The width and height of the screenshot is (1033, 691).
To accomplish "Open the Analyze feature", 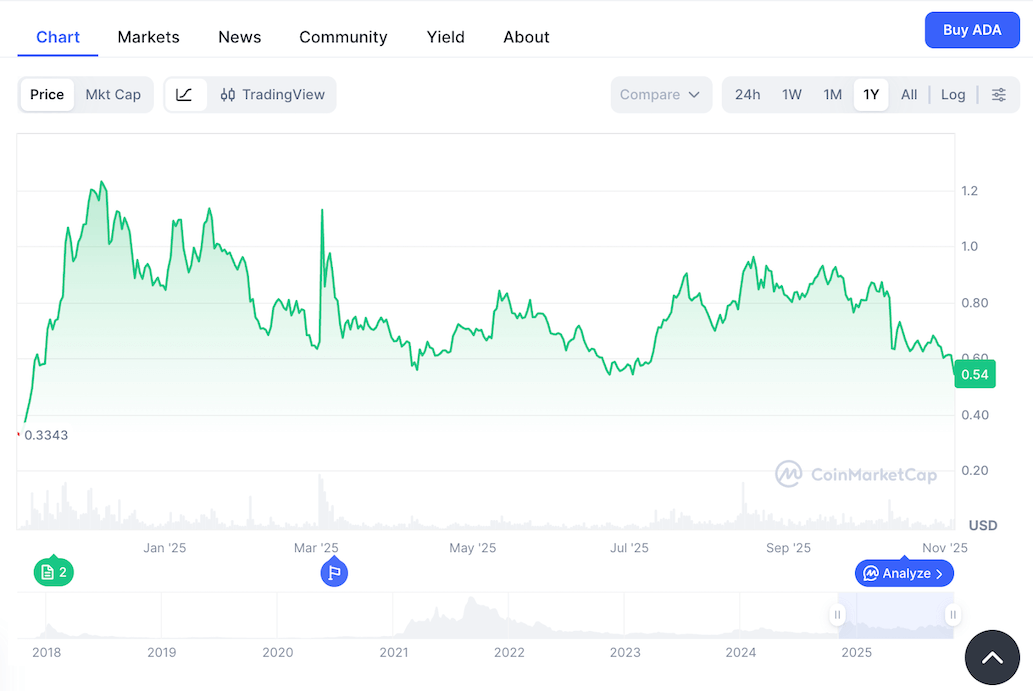I will tap(902, 573).
